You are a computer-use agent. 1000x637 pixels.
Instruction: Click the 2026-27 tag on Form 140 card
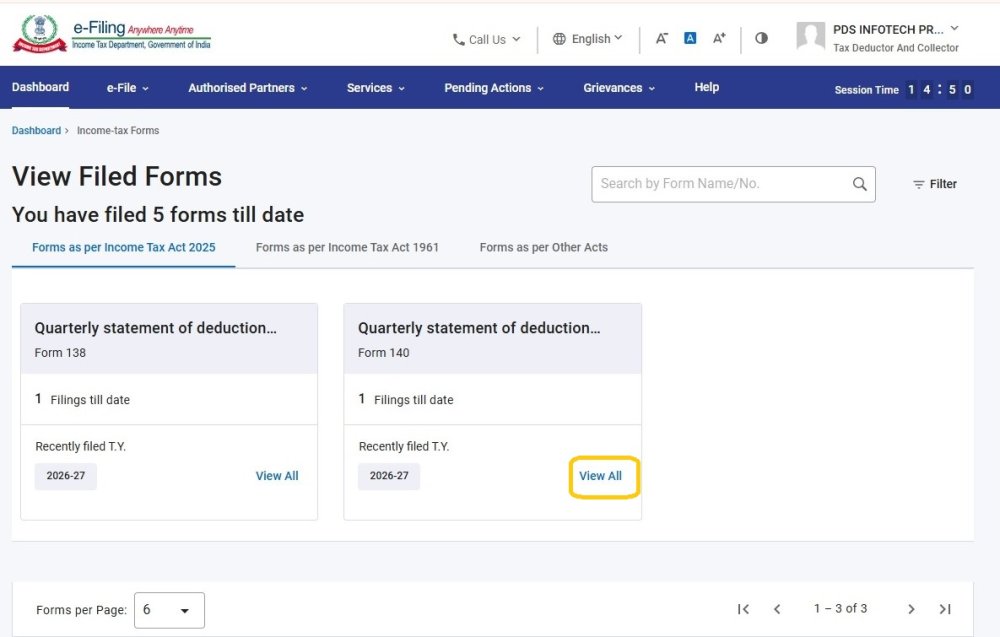(389, 476)
